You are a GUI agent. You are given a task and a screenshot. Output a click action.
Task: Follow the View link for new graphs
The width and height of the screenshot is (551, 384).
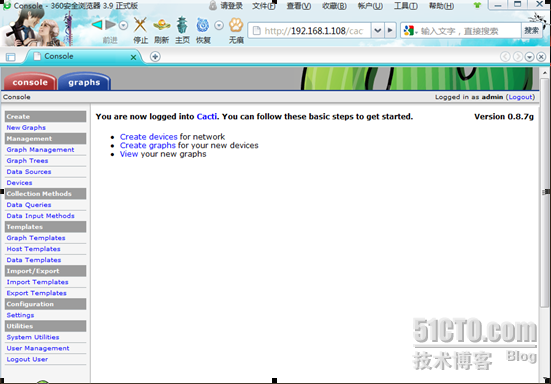click(129, 154)
